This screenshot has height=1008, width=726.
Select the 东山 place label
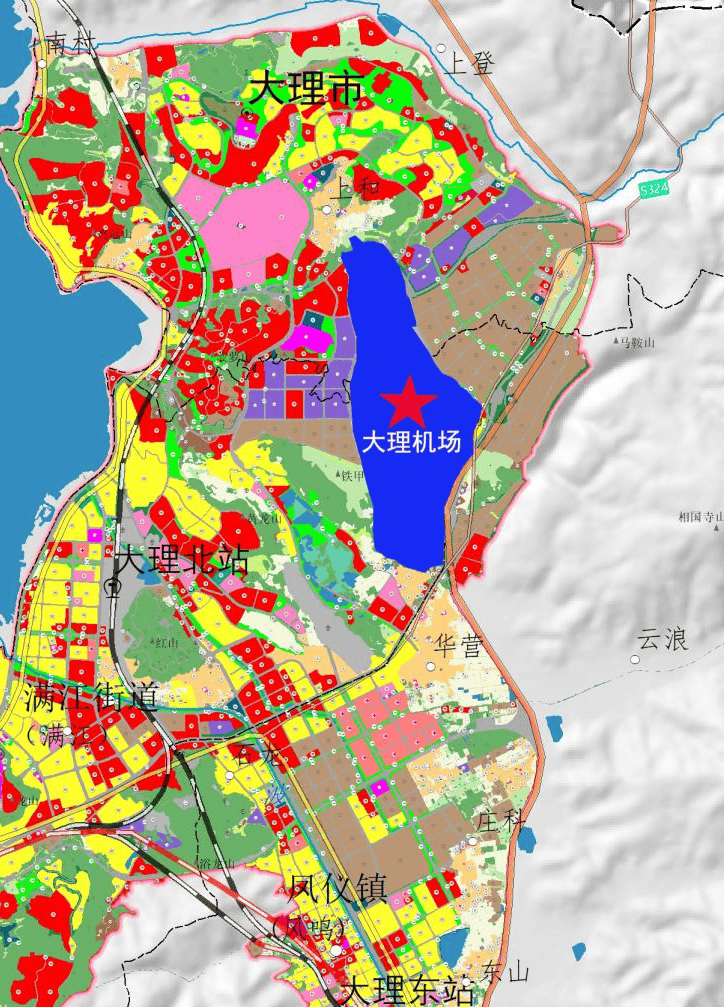507,971
